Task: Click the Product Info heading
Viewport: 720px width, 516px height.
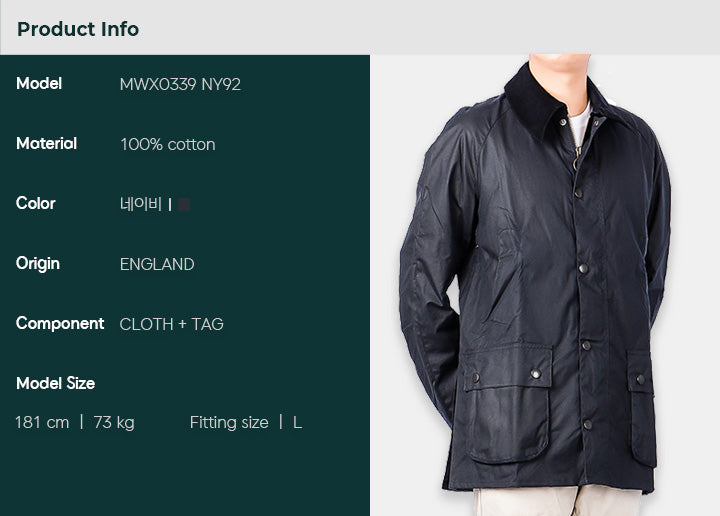Action: click(78, 29)
